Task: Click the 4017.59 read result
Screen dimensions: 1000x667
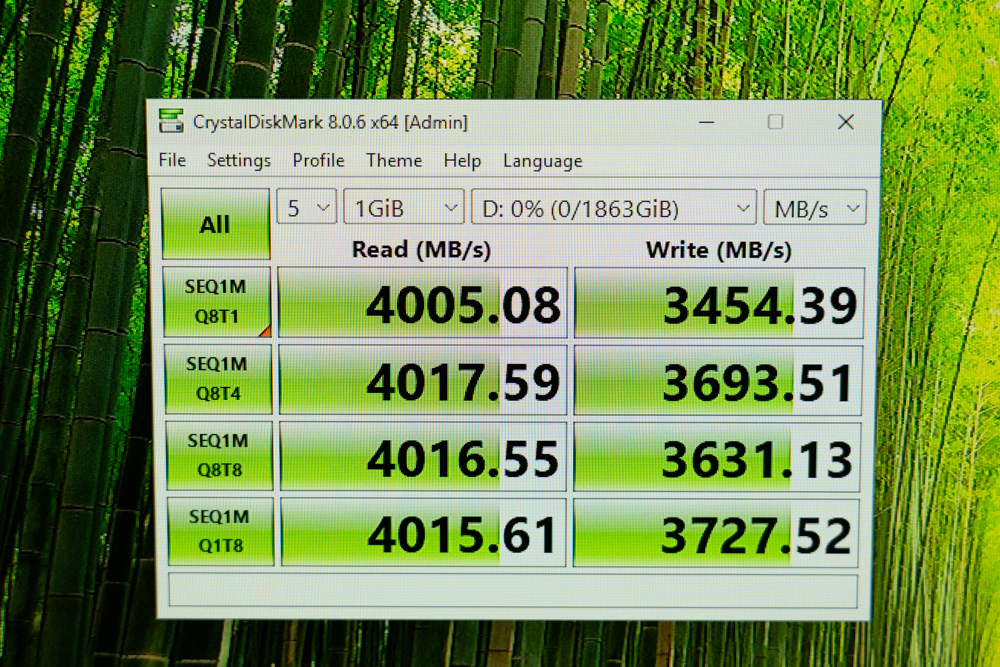Action: (x=423, y=380)
